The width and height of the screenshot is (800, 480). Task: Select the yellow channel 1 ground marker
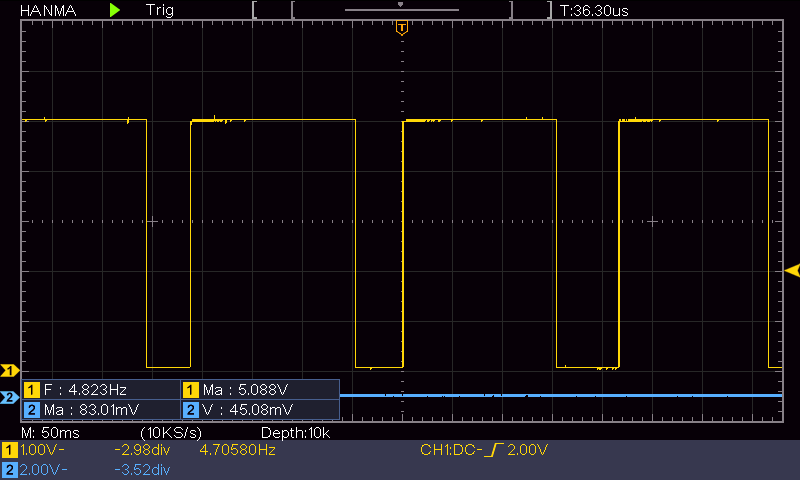[x=9, y=370]
